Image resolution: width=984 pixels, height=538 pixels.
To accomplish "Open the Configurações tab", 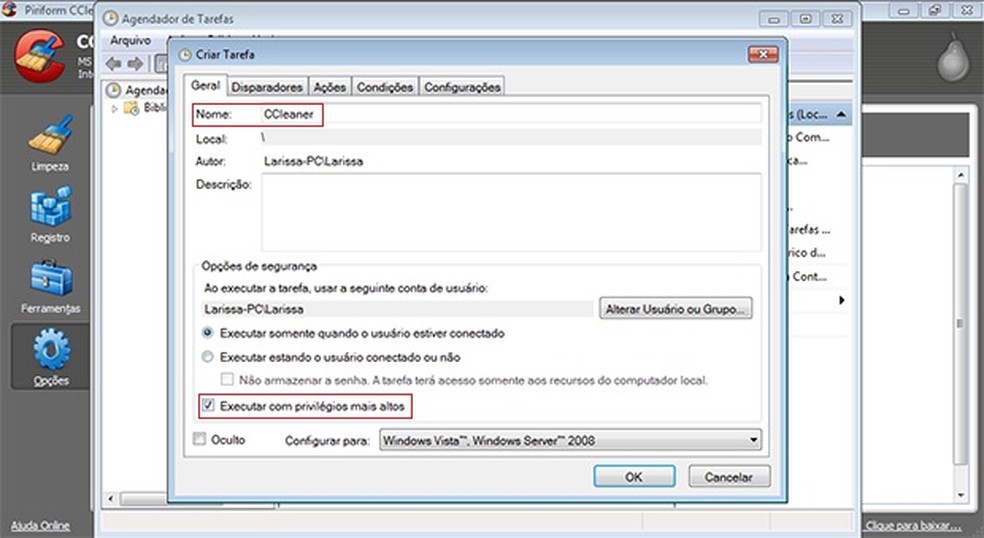I will 462,87.
